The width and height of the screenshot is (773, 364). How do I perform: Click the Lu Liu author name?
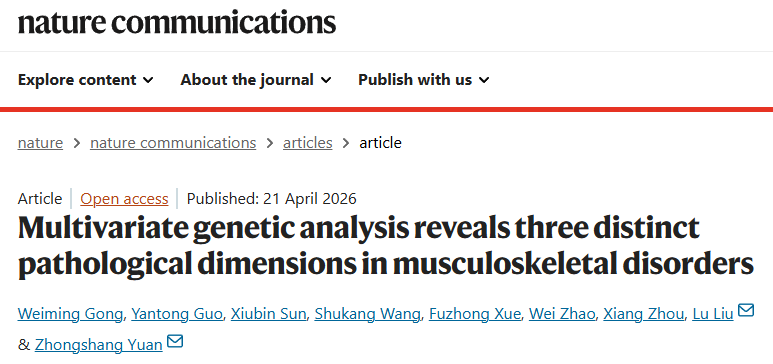pos(713,314)
